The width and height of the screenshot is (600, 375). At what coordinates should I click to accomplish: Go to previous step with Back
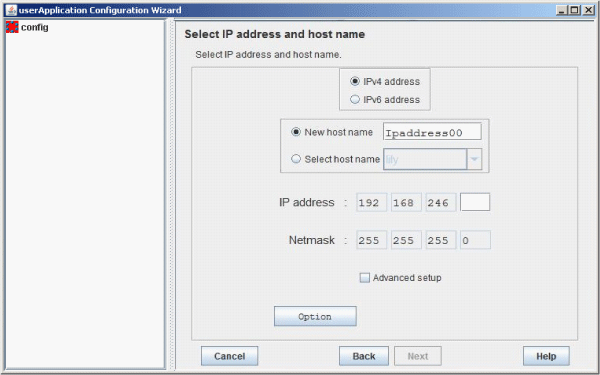pos(364,356)
